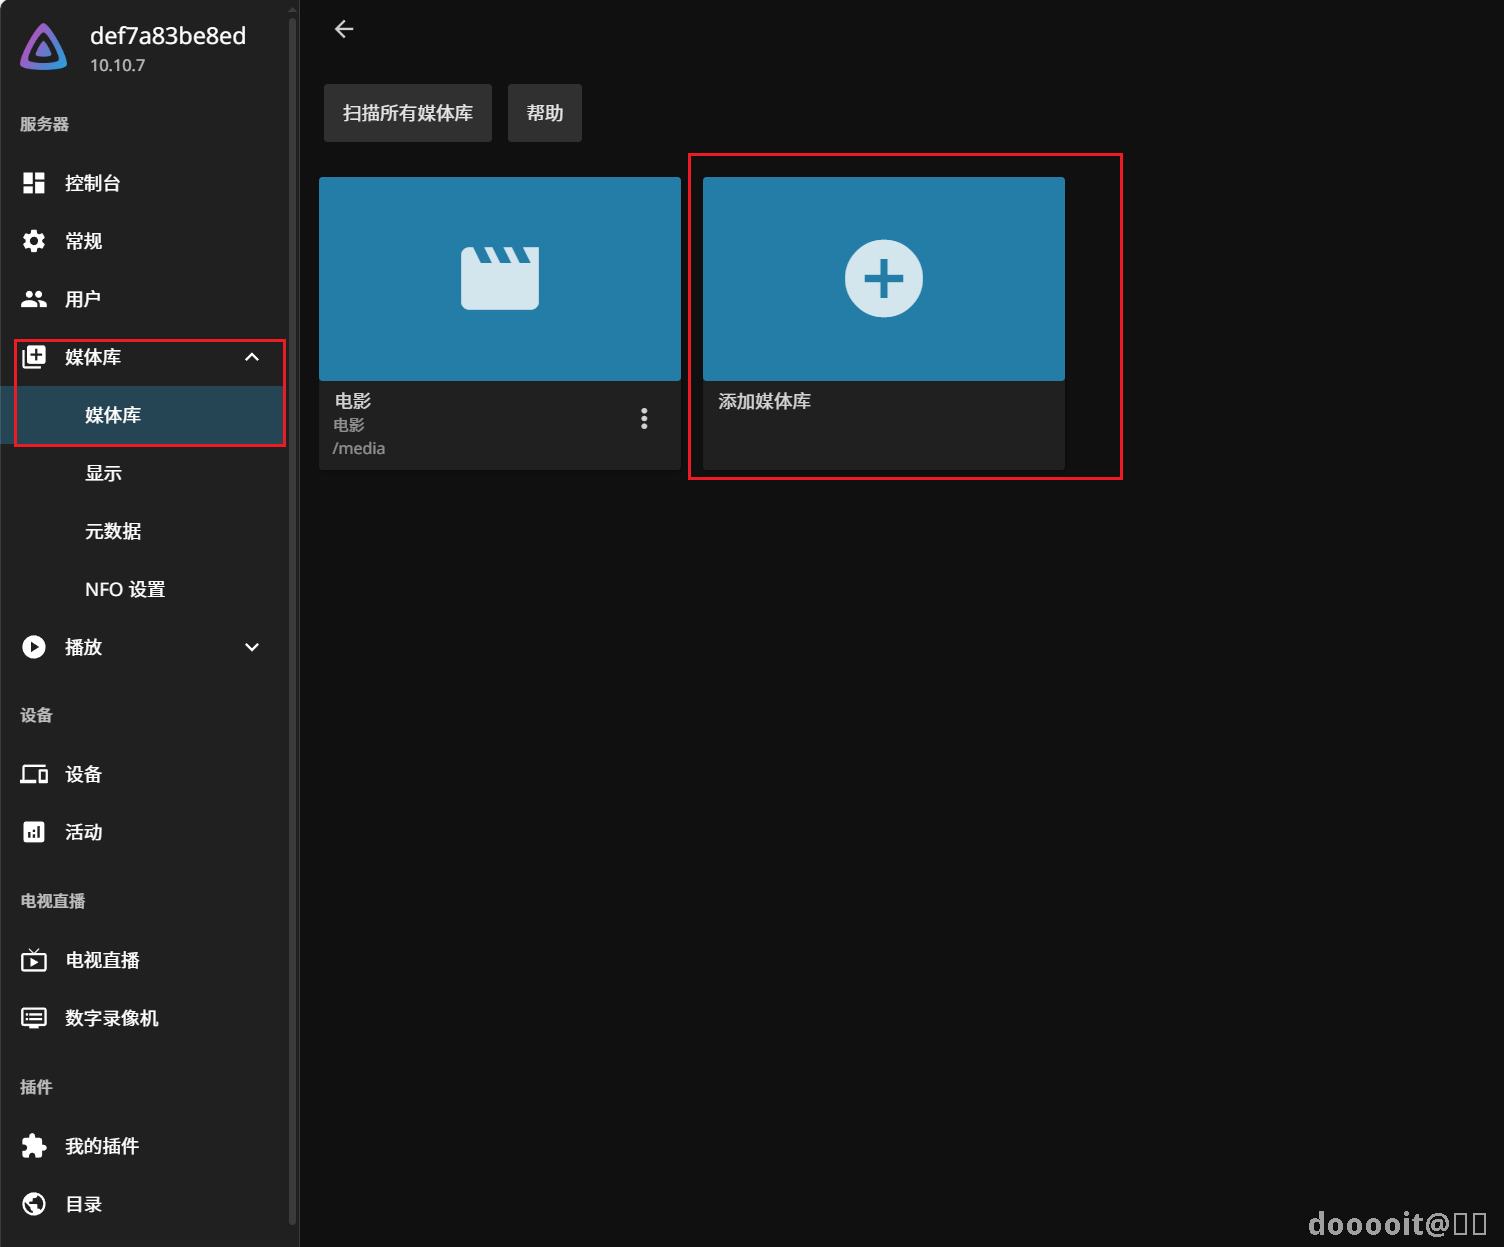The height and width of the screenshot is (1247, 1504).
Task: Click the plus icon to add library
Action: click(884, 278)
